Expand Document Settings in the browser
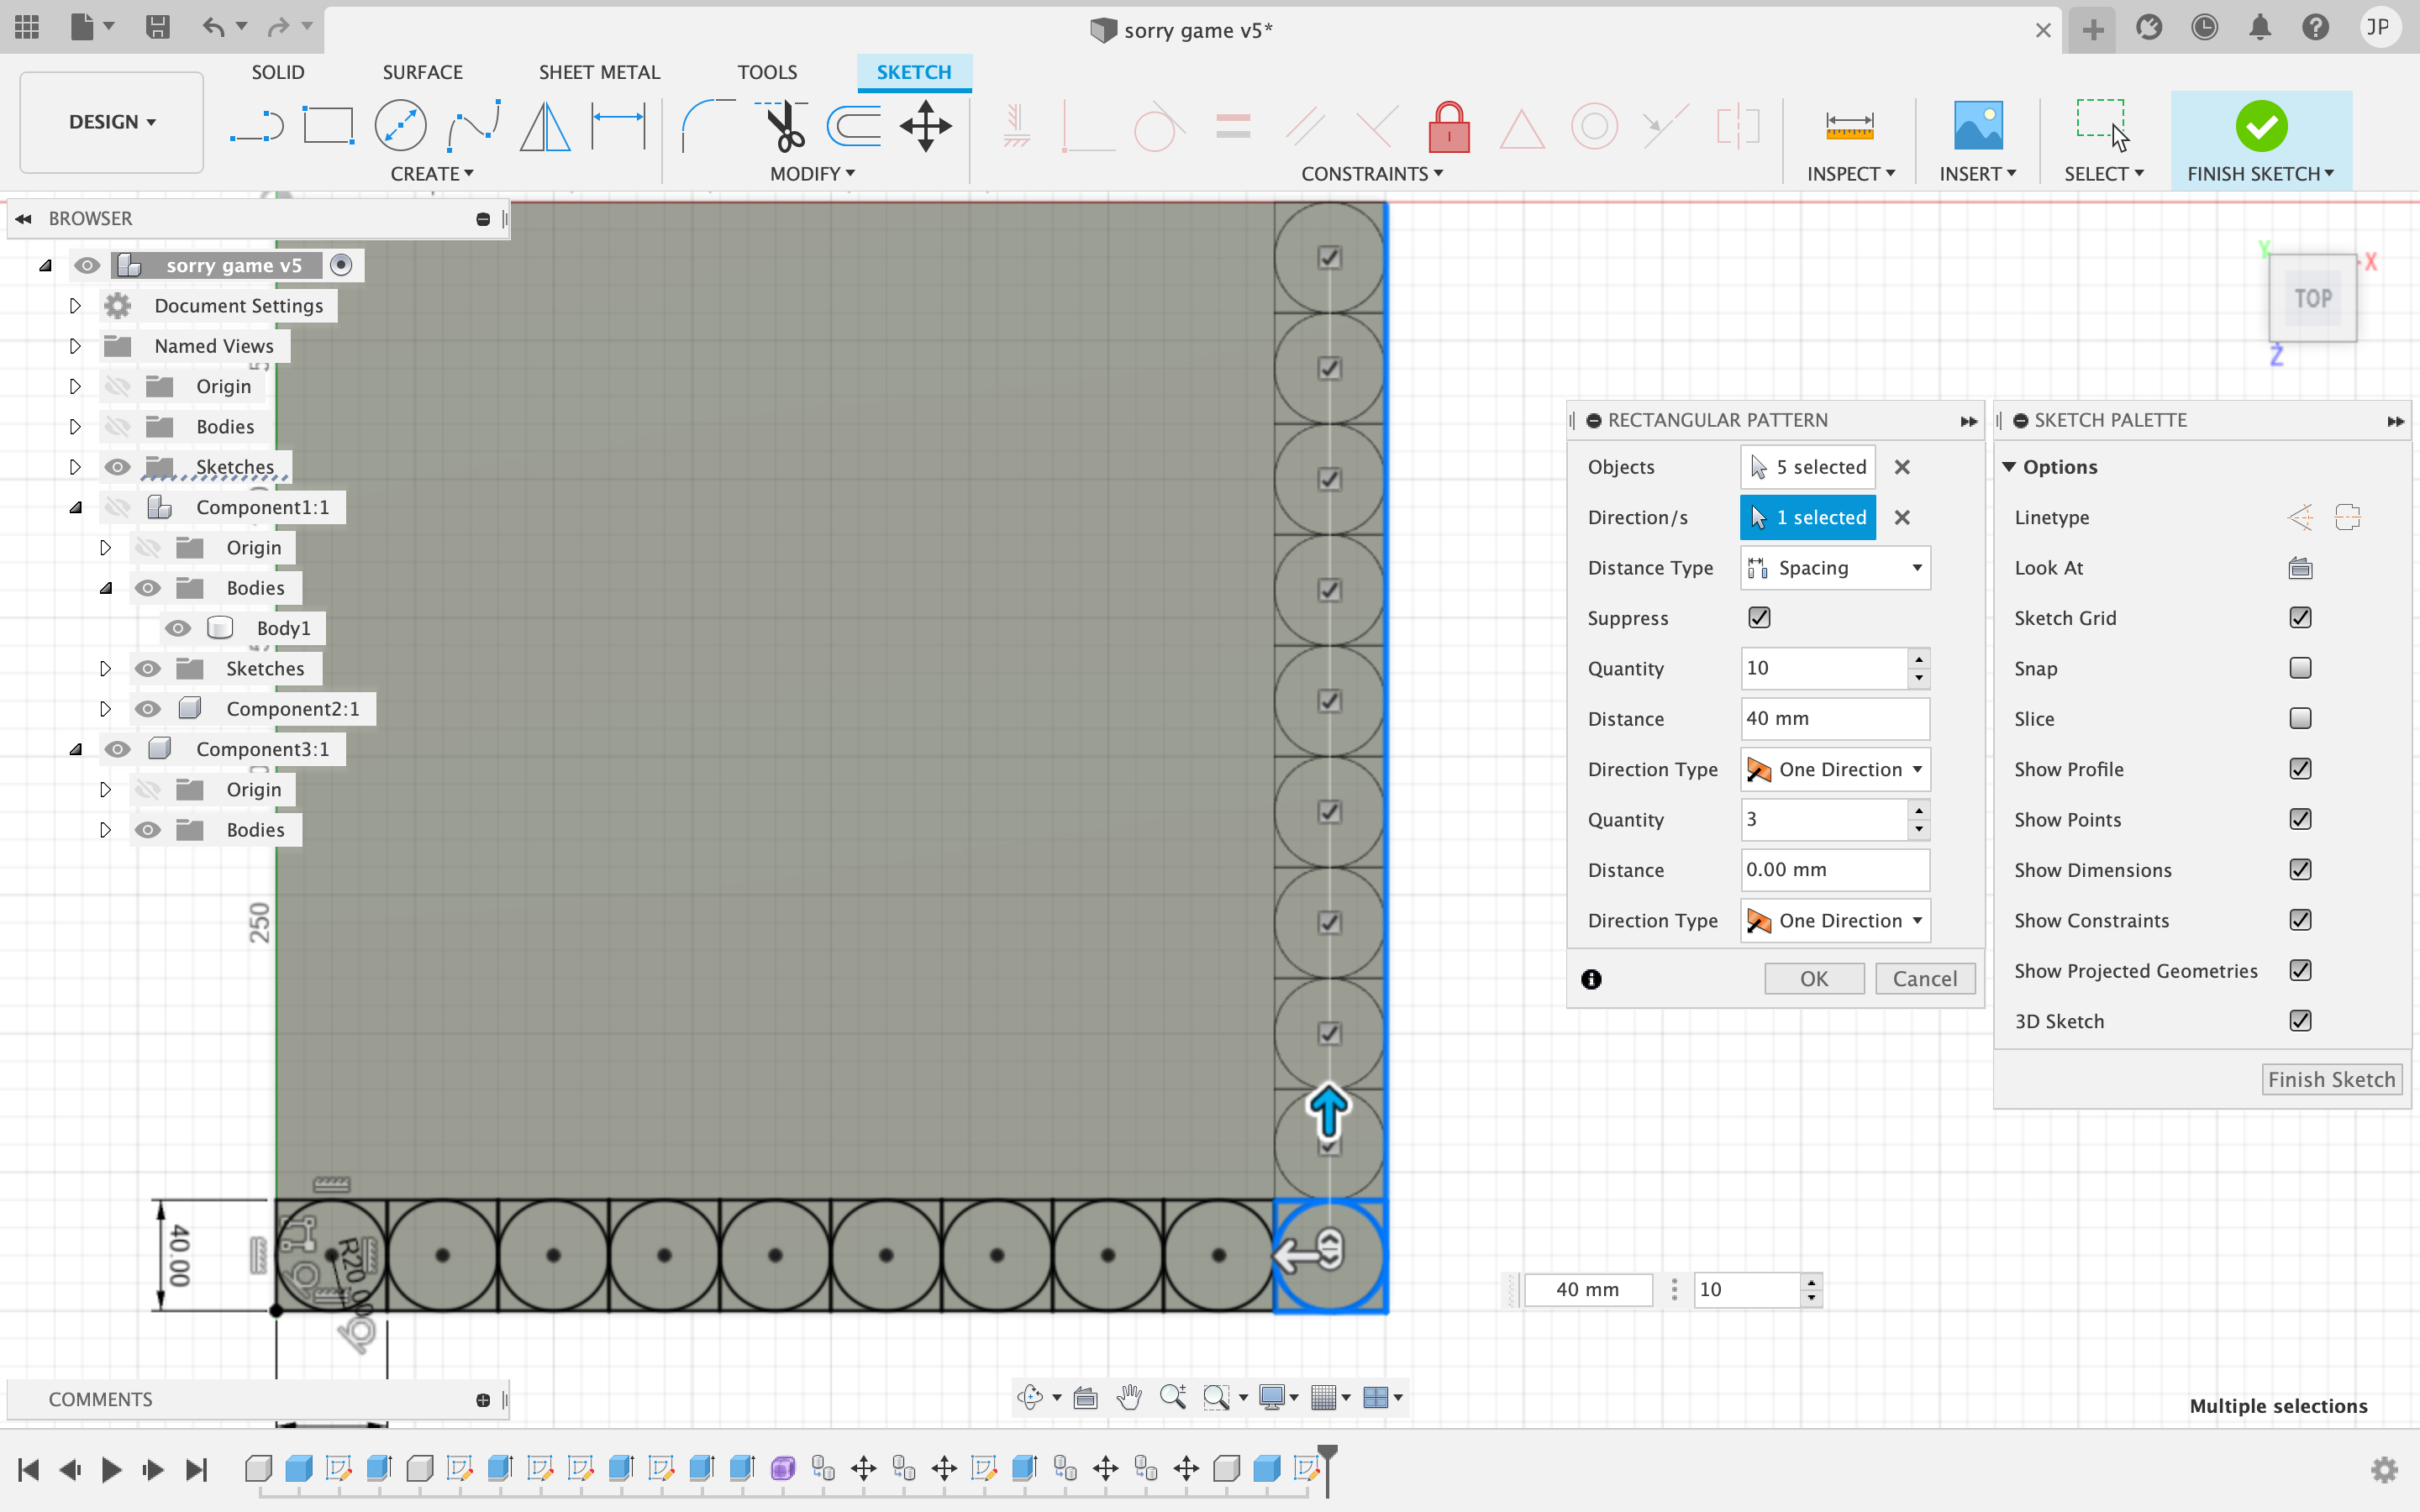This screenshot has width=2420, height=1512. (75, 306)
